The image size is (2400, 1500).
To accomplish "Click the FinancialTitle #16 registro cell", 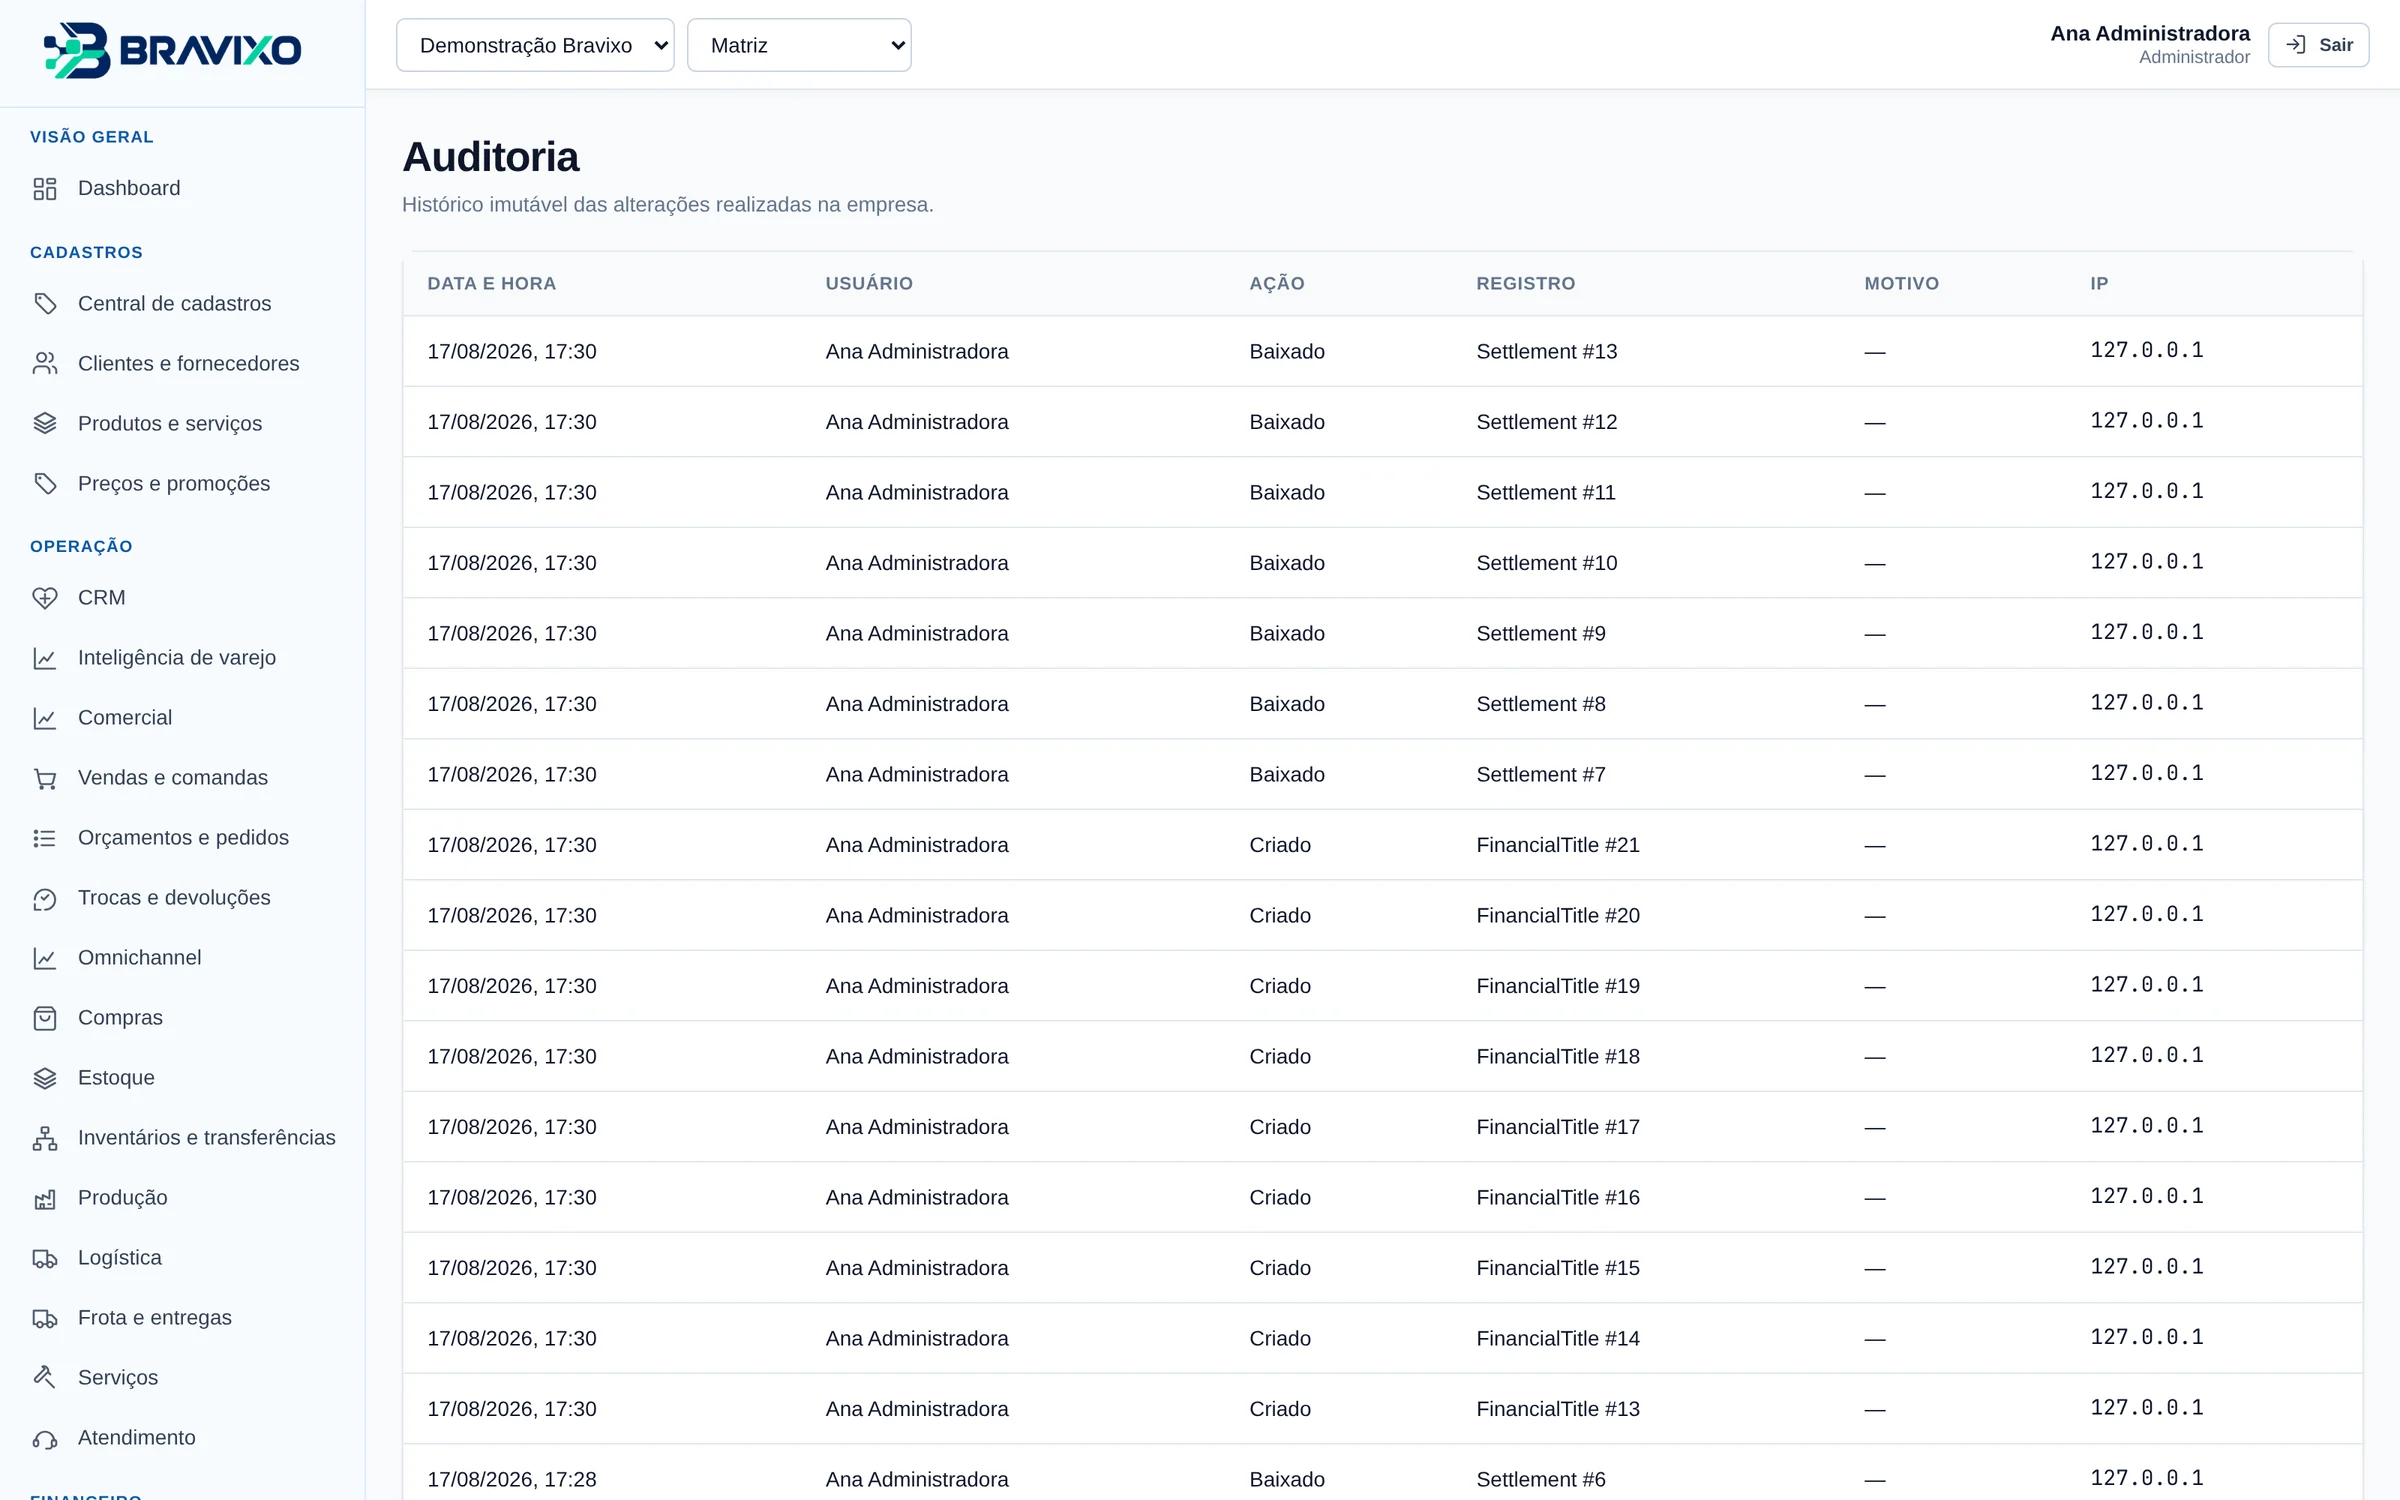I will pos(1558,1198).
